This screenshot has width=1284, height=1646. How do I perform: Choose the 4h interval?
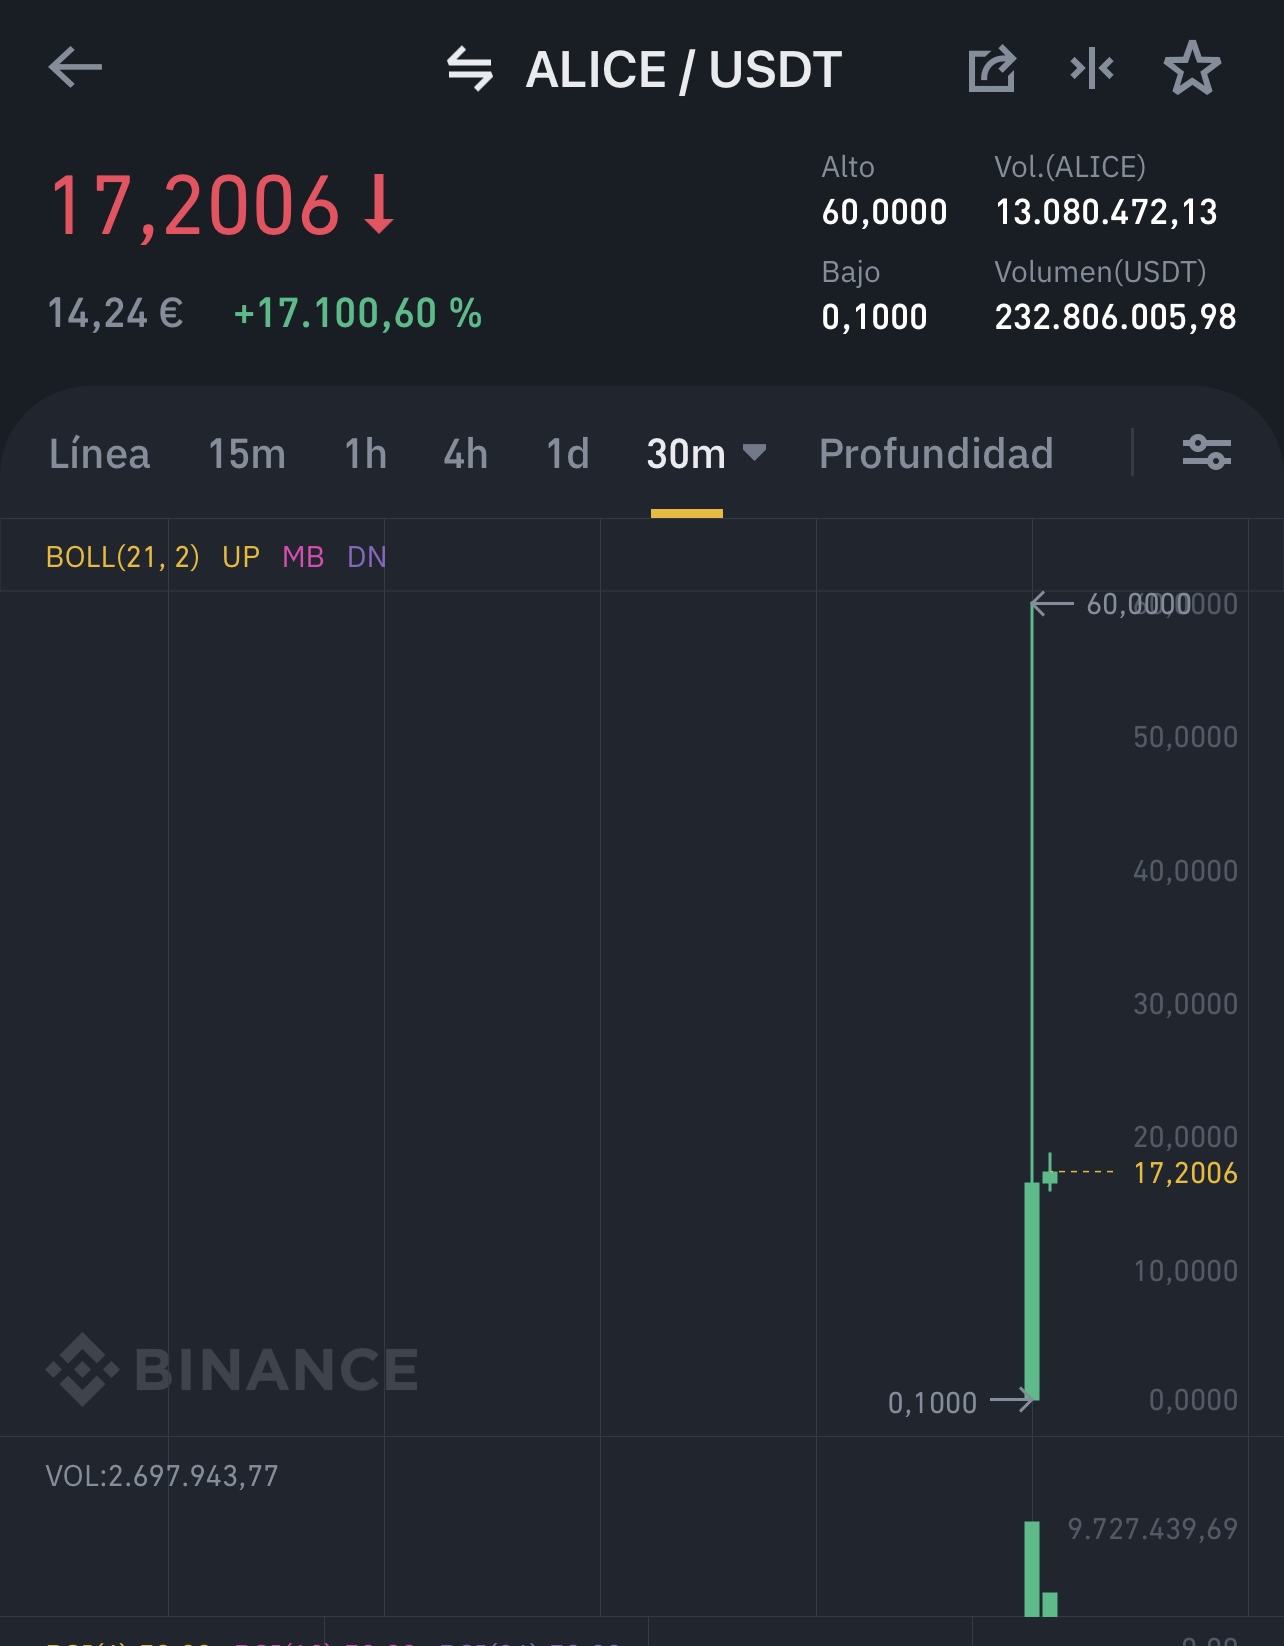(465, 454)
